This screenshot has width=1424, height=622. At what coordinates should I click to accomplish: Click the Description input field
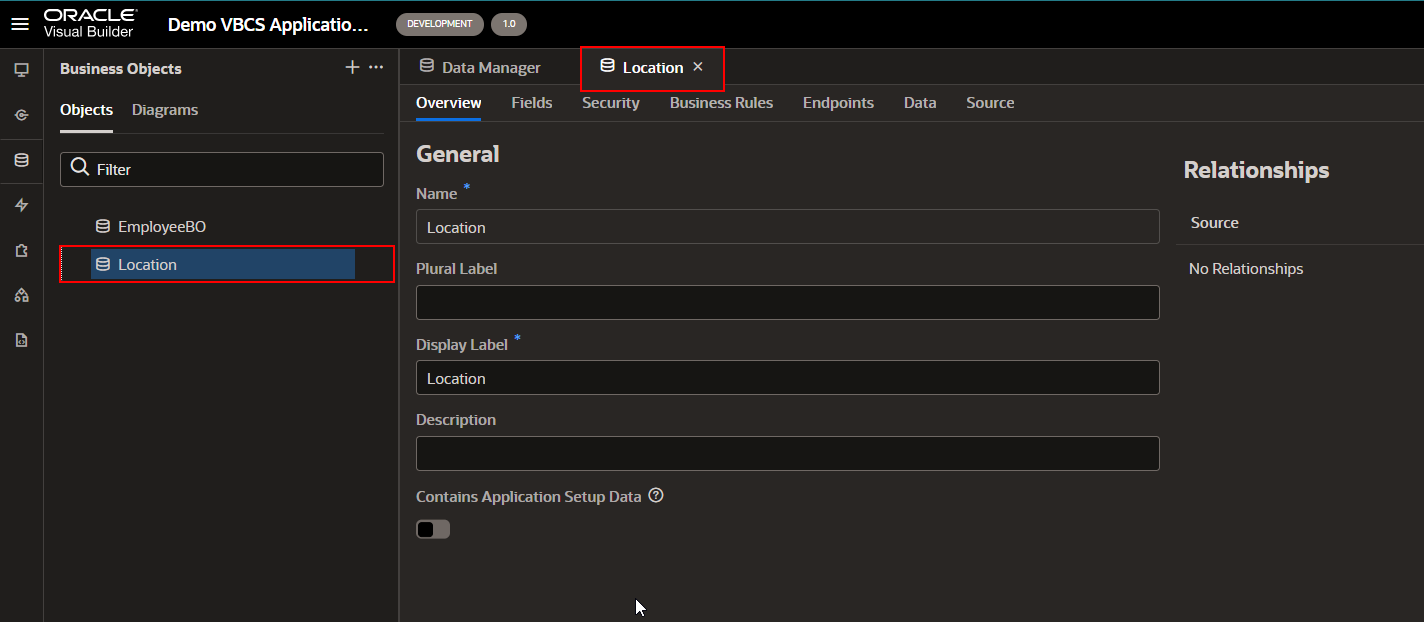tap(788, 453)
